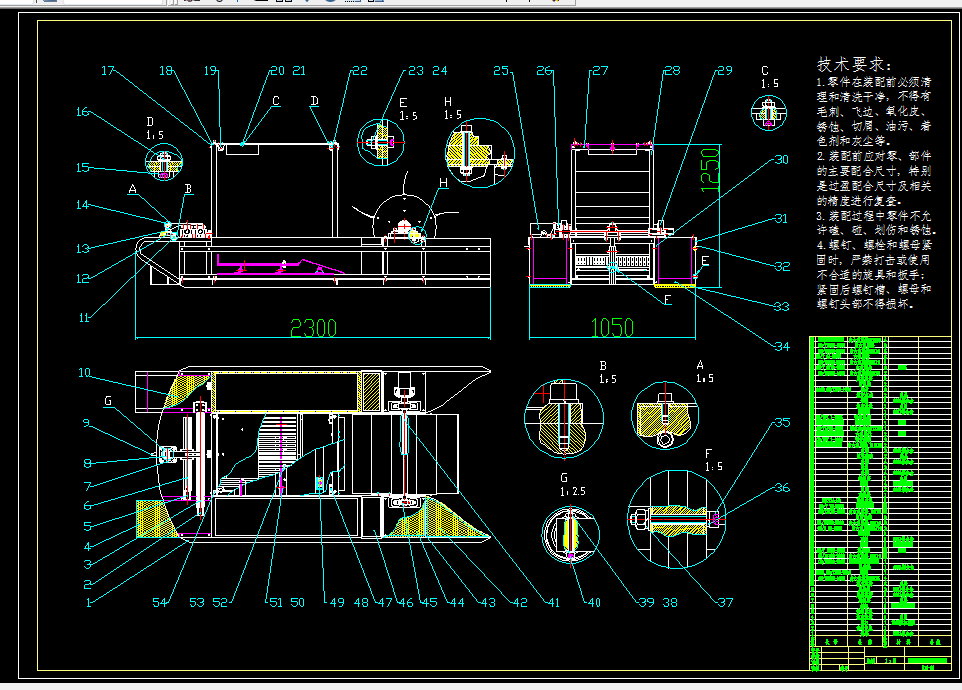Screen dimensions: 962x690
Task: Click part callout number 3
Action: 87,564
